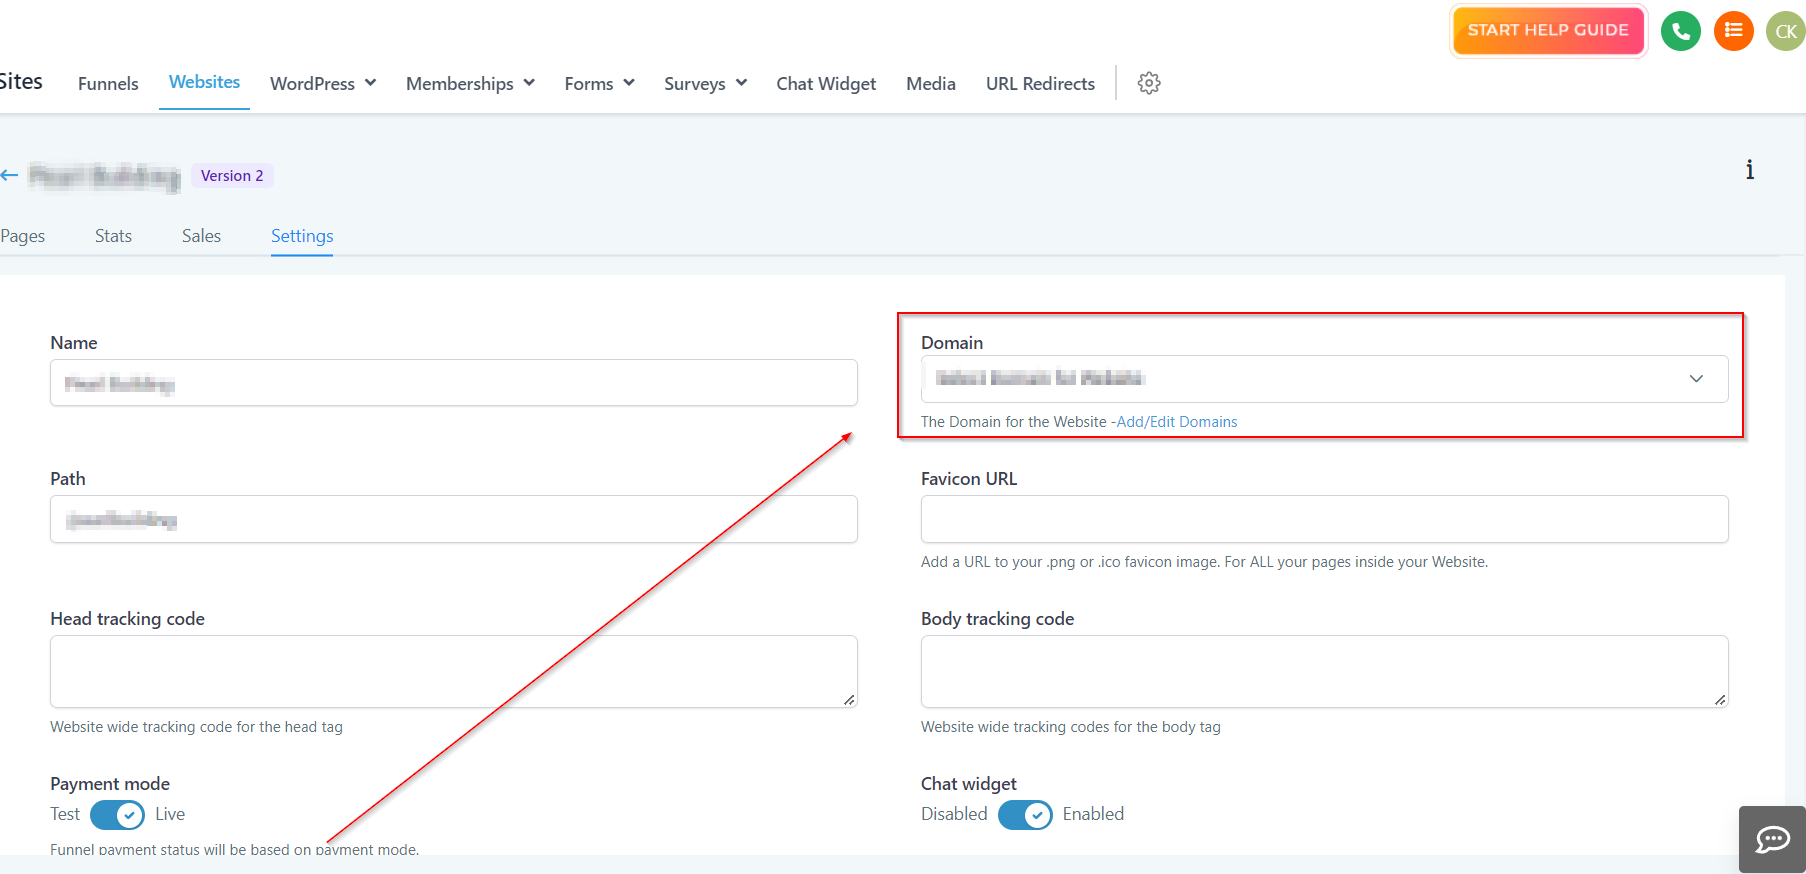Open the orange list icon
The width and height of the screenshot is (1806, 874).
(x=1733, y=31)
